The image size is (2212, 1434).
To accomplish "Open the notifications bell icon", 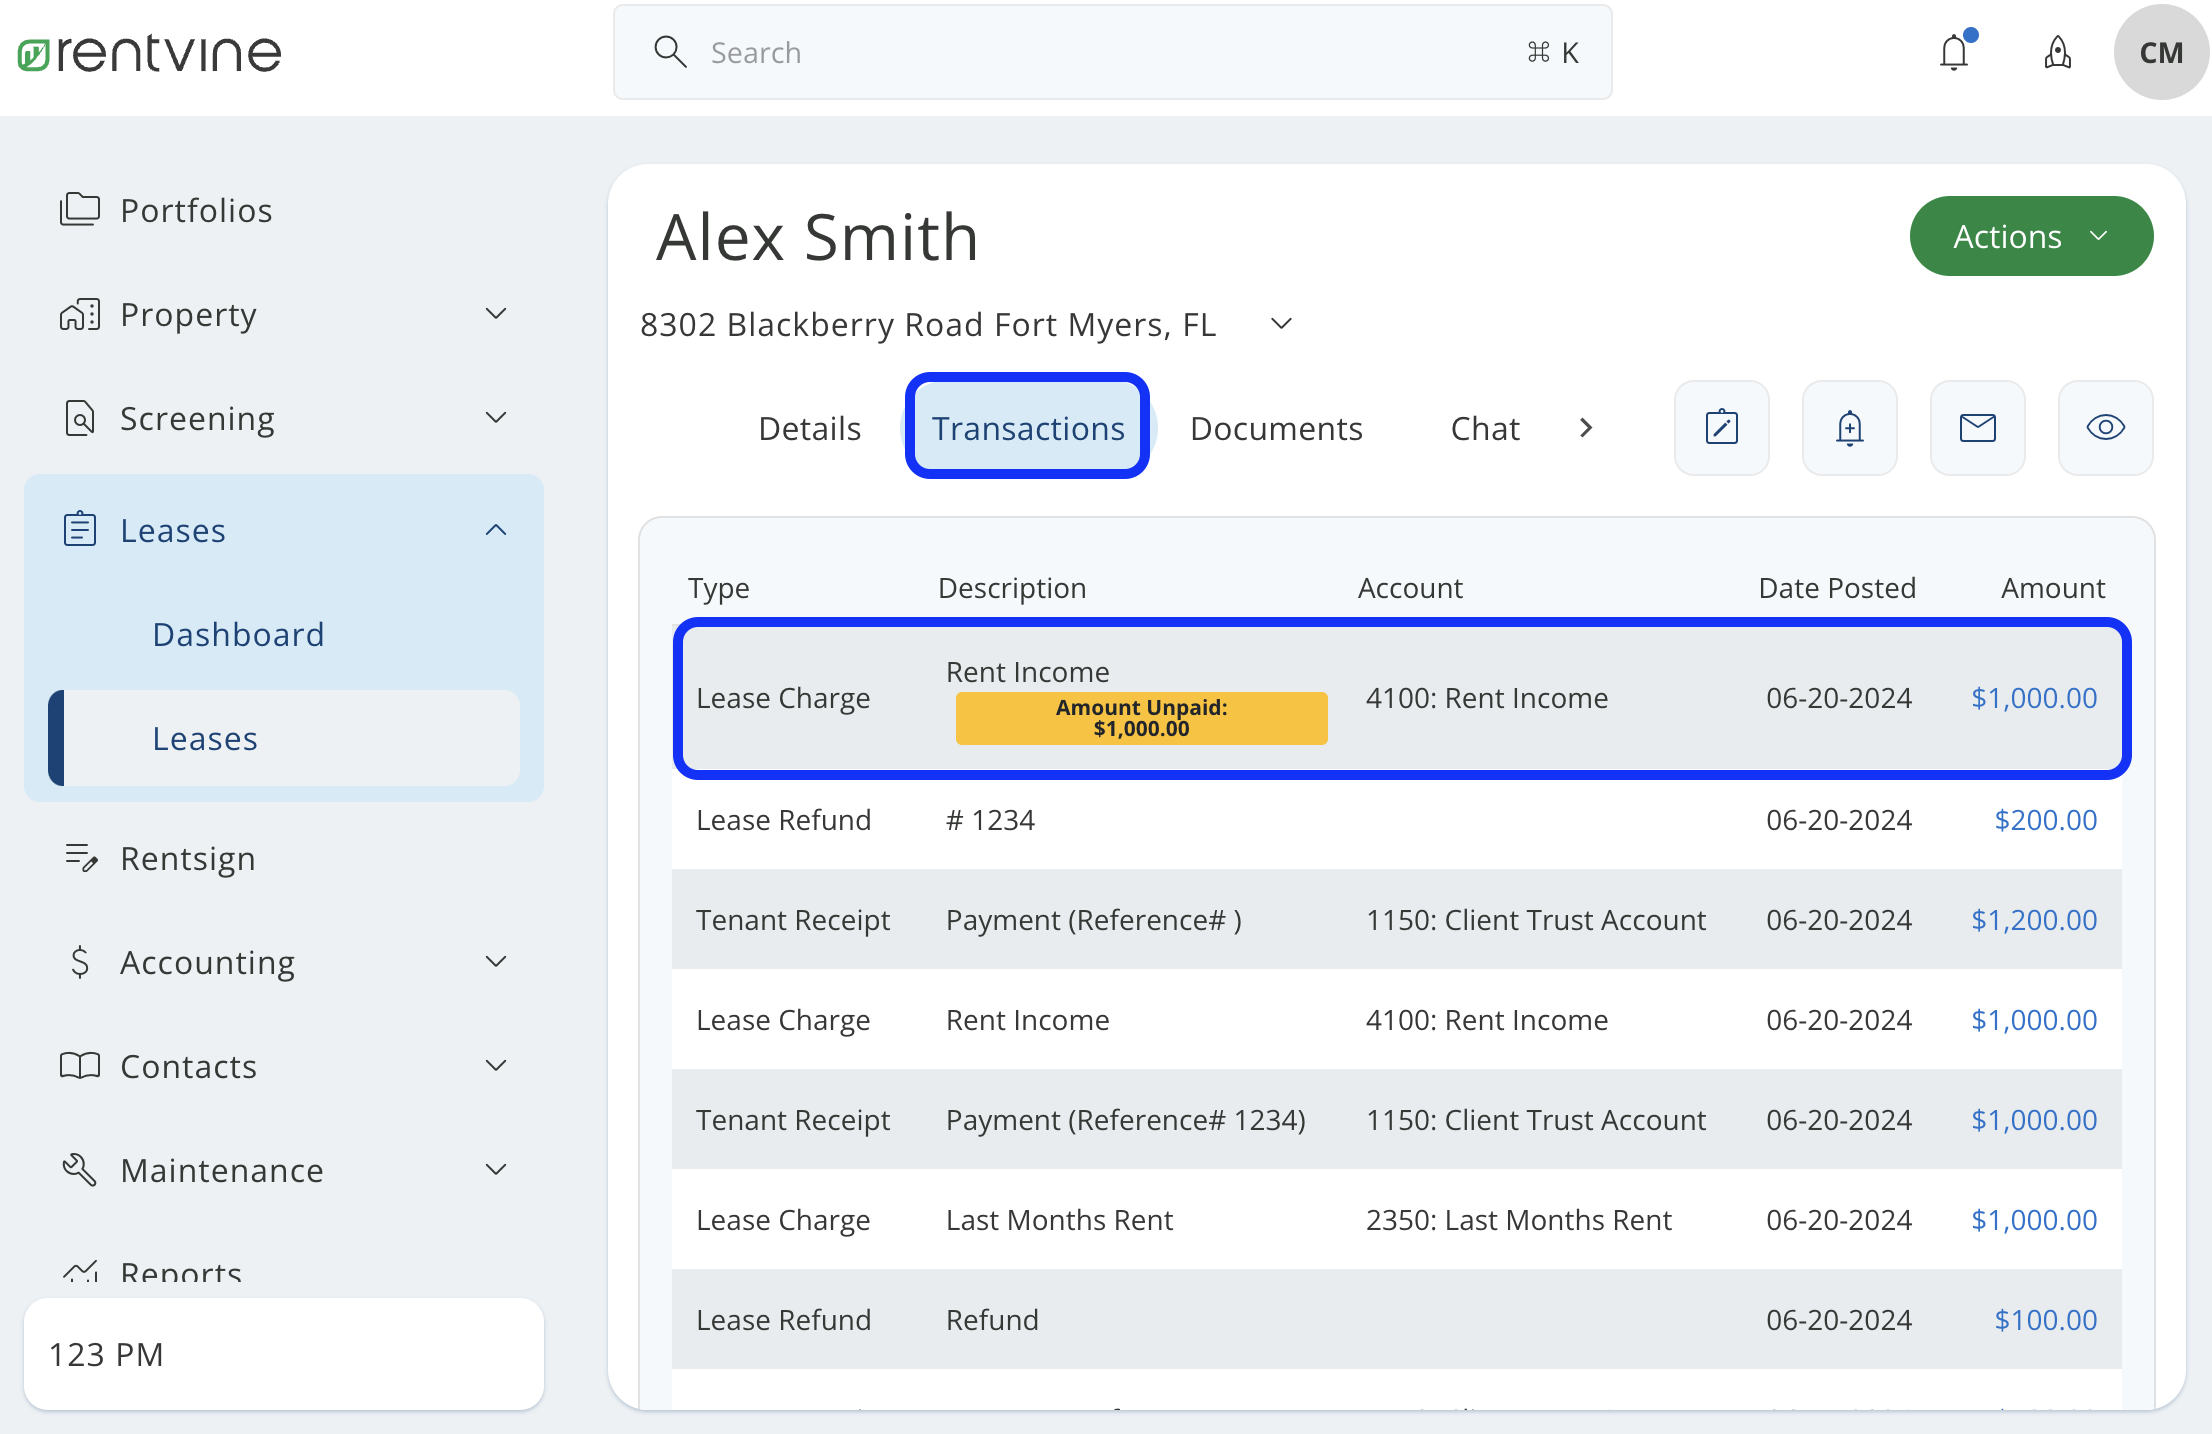I will (x=1953, y=52).
